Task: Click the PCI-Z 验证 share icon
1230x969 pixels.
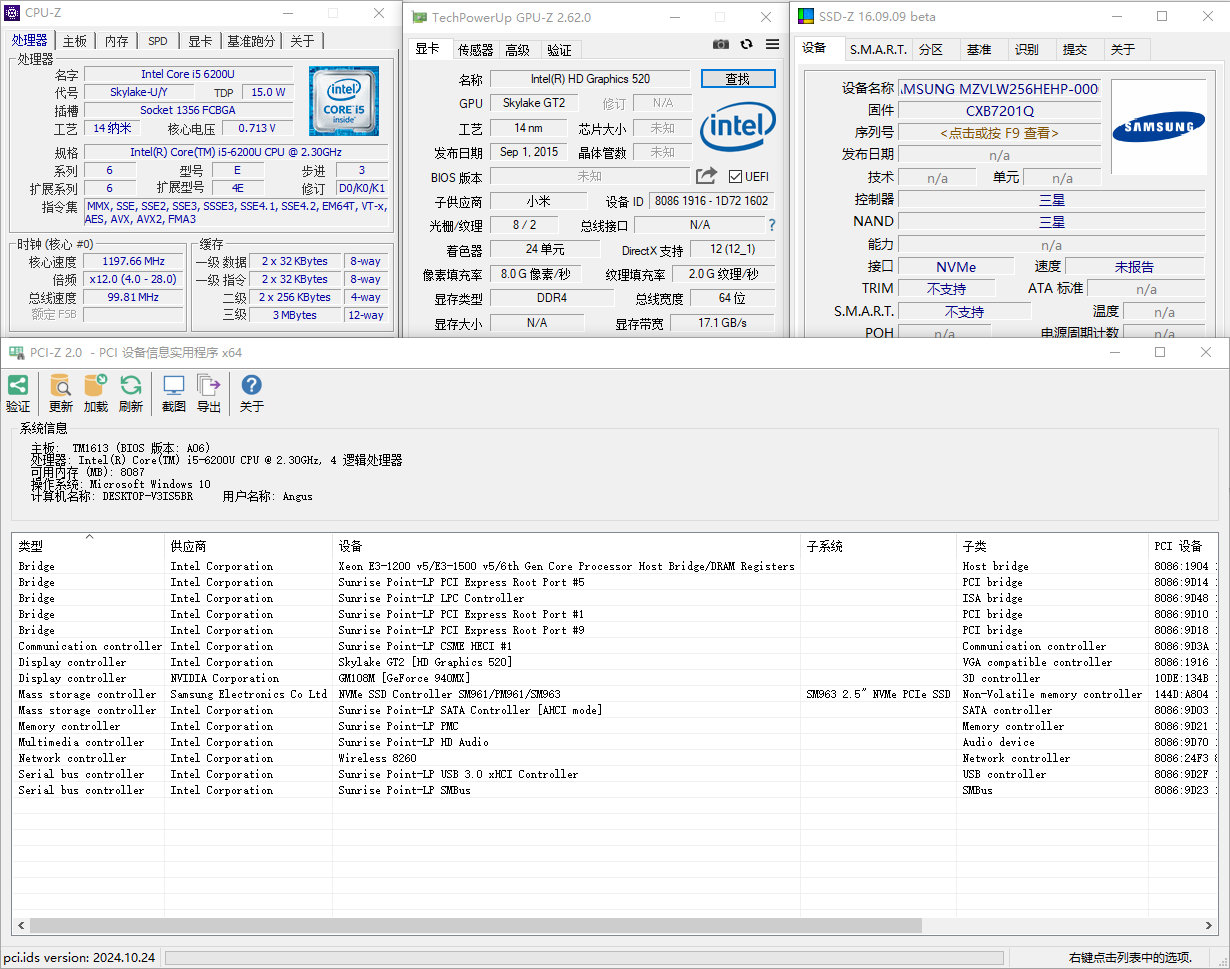Action: 18,385
